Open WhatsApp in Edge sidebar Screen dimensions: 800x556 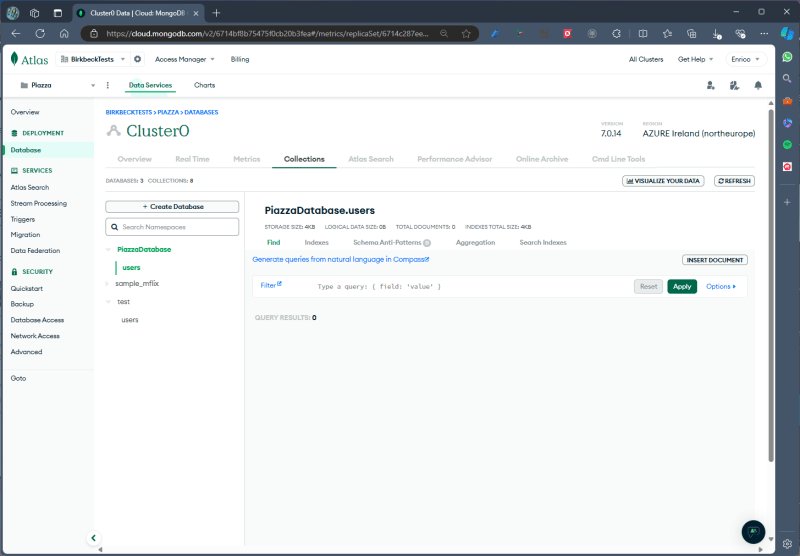coord(787,57)
